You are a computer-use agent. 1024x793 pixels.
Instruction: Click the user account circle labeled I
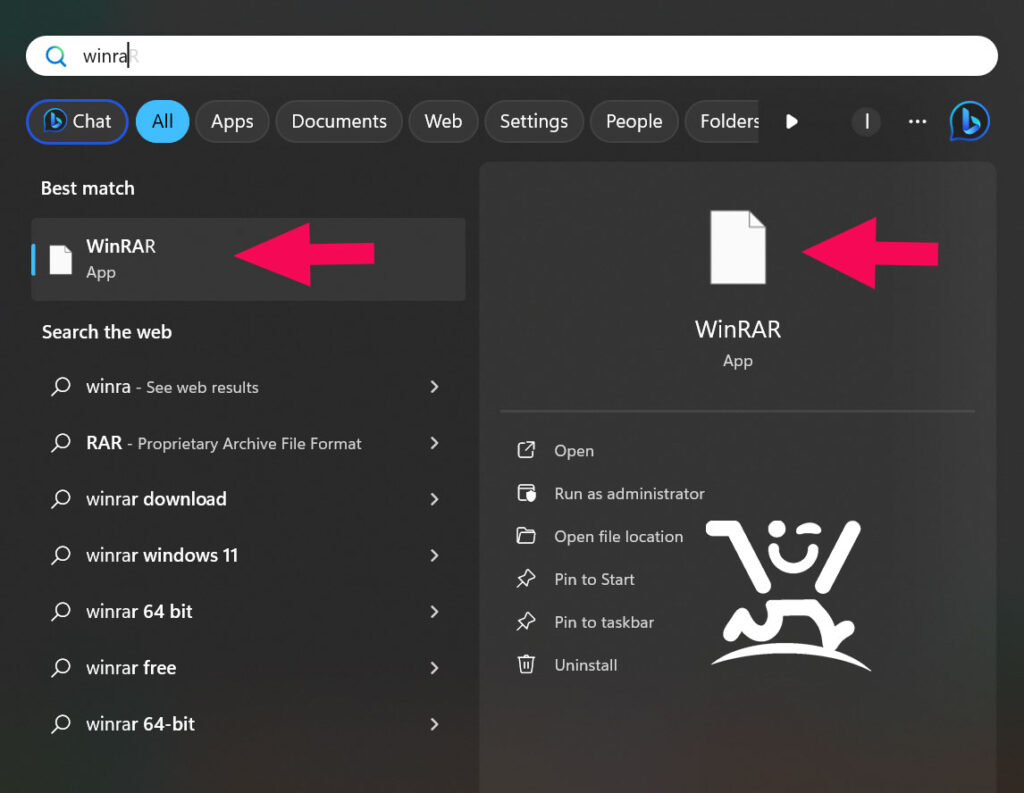(x=867, y=121)
